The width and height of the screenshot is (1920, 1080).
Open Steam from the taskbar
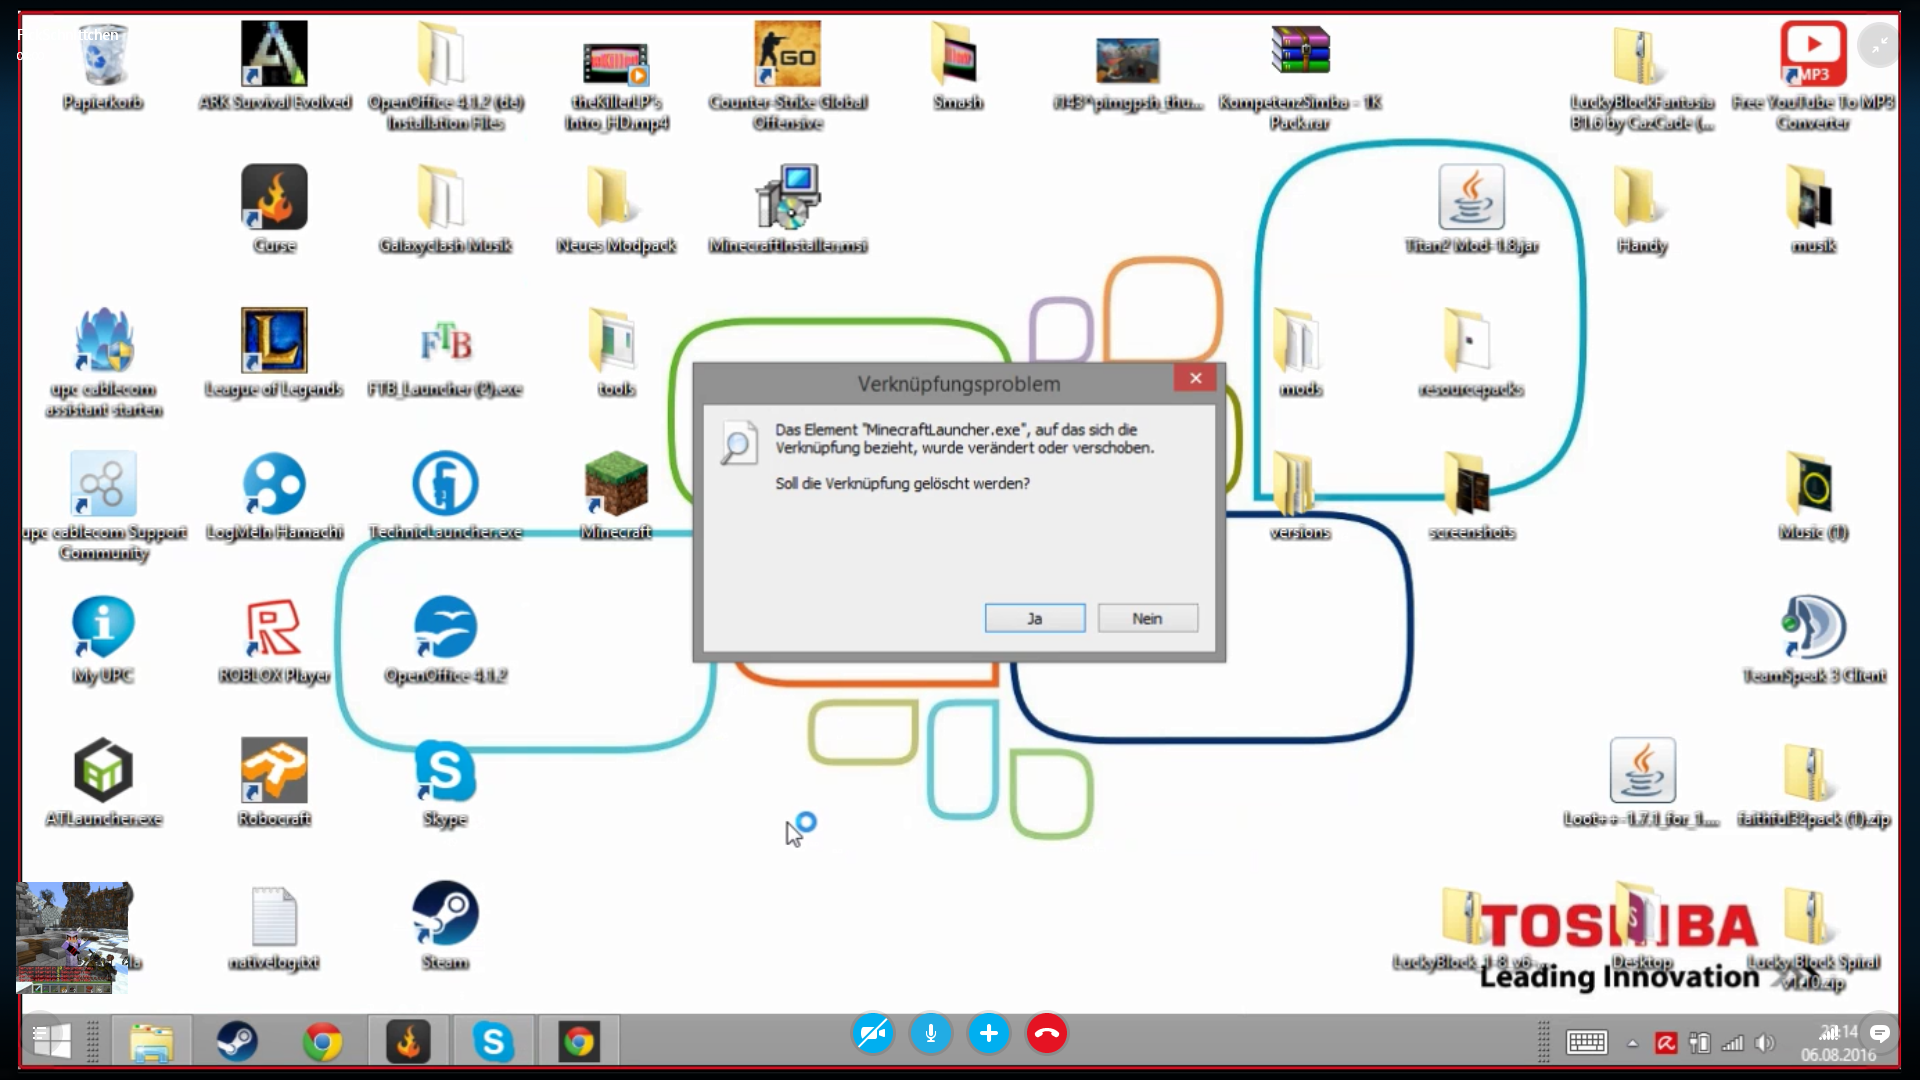point(237,1041)
